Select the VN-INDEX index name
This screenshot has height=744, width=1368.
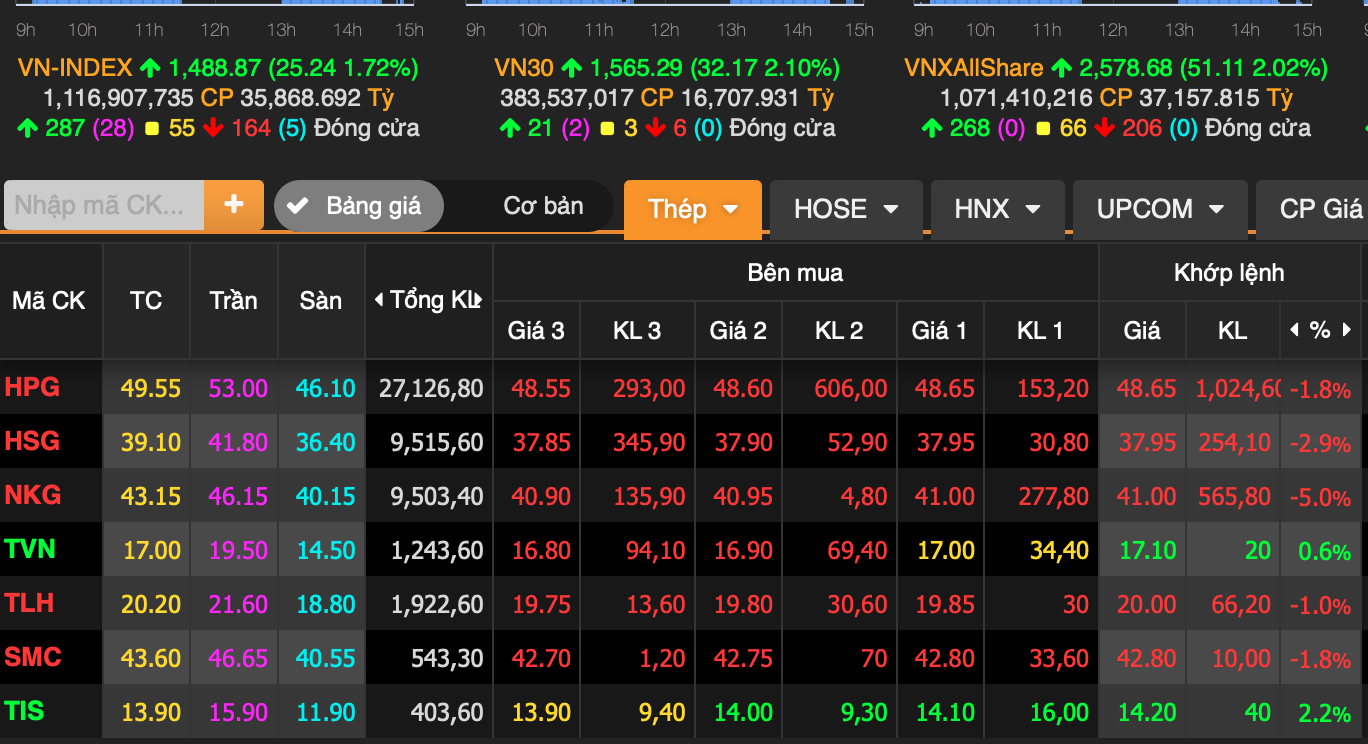pyautogui.click(x=75, y=68)
